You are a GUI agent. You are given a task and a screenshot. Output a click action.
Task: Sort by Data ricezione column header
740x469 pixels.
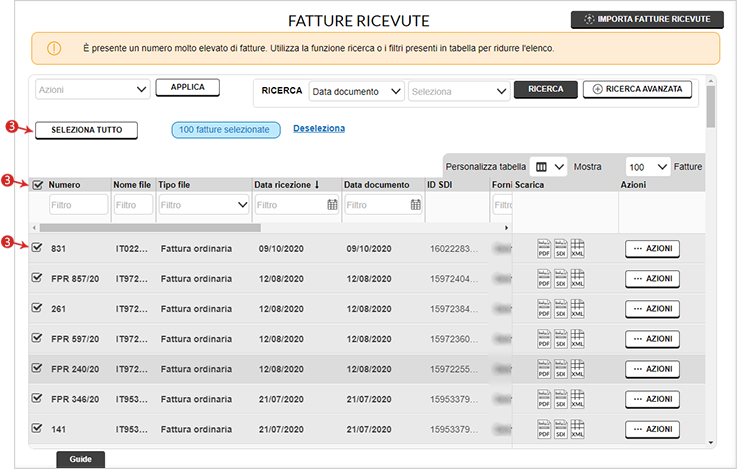coord(286,184)
